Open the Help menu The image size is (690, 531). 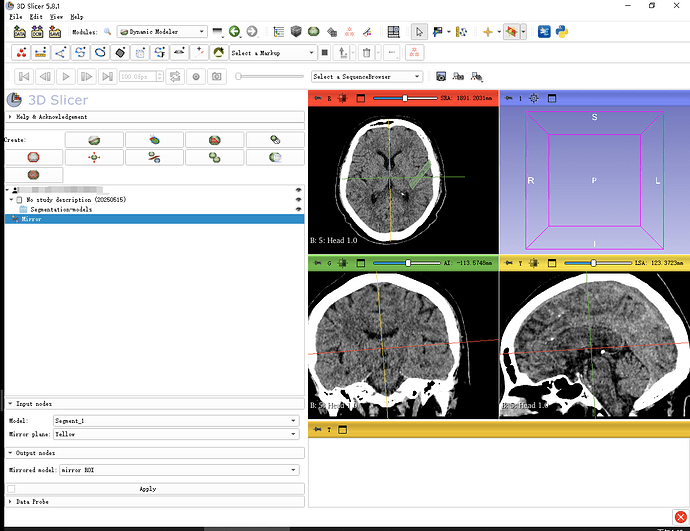point(77,17)
